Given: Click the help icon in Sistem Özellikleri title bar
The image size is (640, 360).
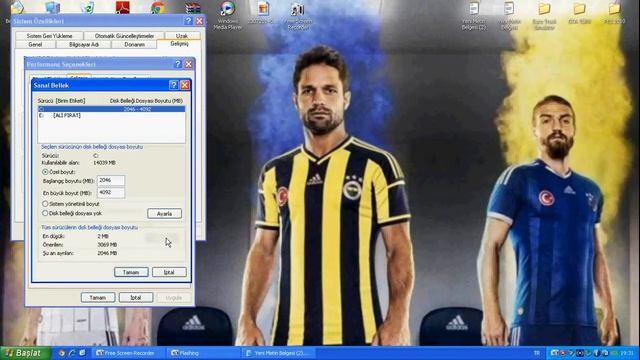Looking at the screenshot, I should (x=188, y=21).
